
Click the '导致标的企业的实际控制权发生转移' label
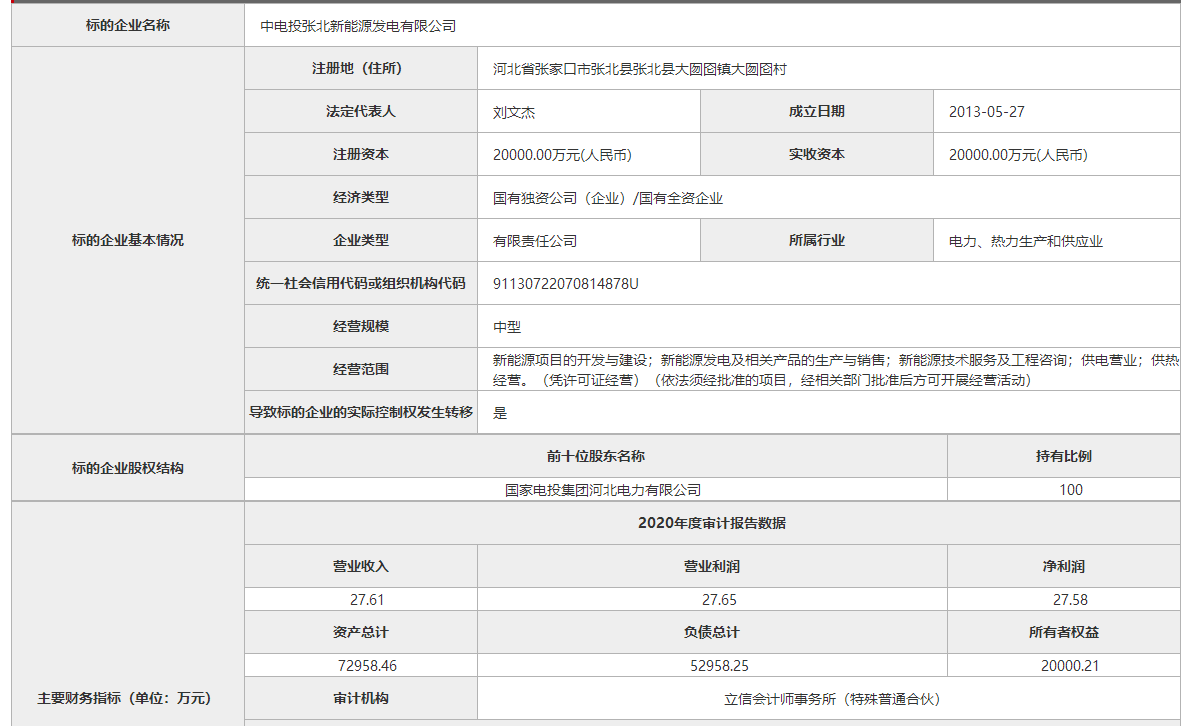(x=361, y=412)
